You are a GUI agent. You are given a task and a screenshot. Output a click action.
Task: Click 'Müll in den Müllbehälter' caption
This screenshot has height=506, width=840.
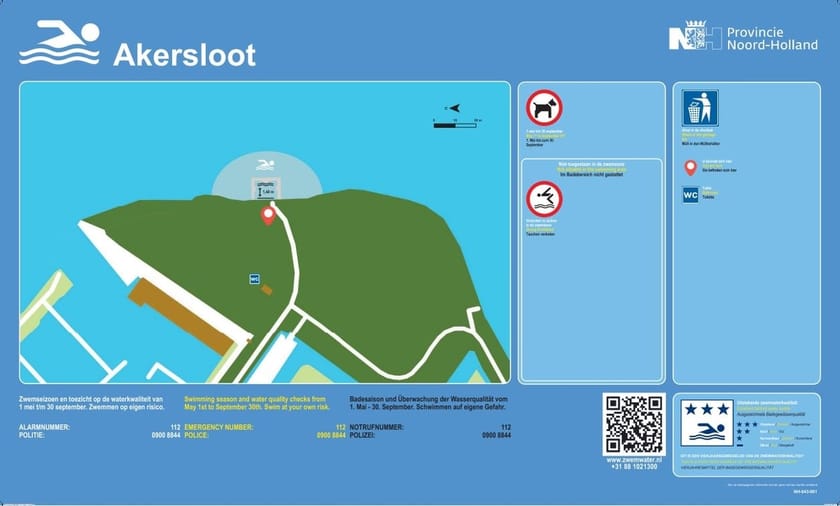[x=701, y=144]
